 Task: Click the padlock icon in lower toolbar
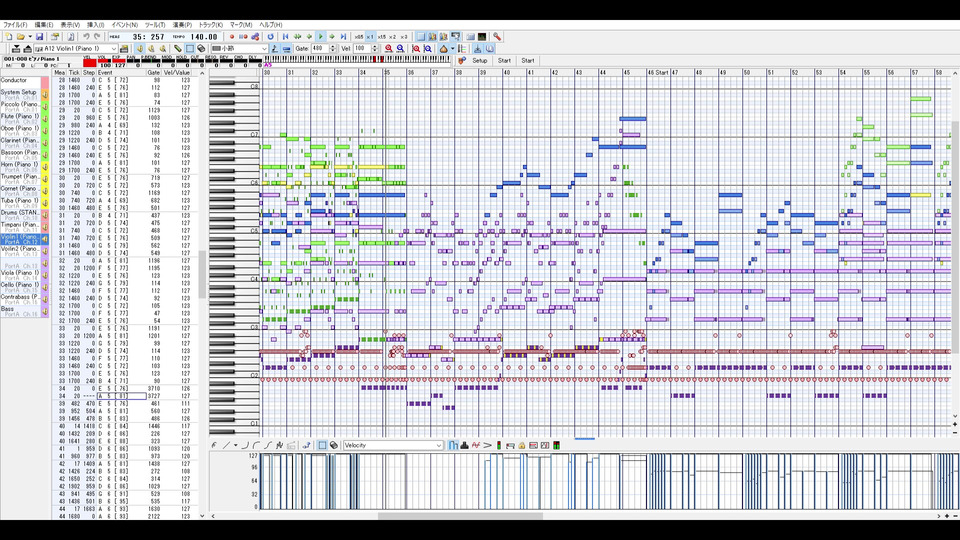(522, 445)
